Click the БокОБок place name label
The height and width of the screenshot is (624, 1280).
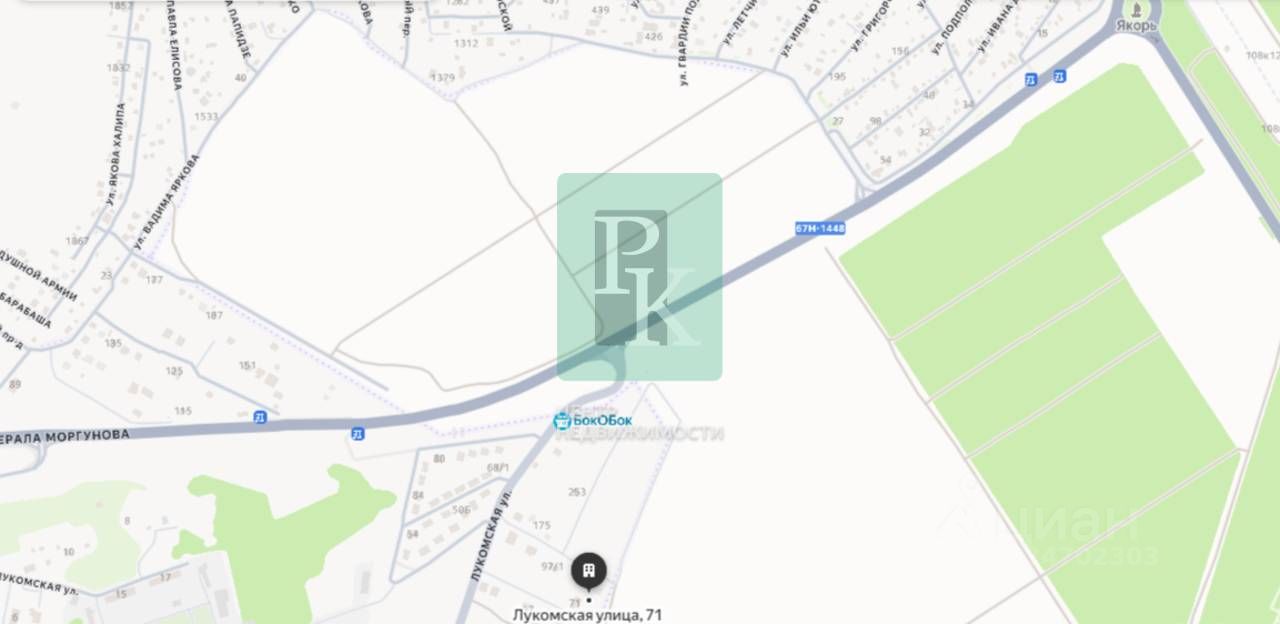tap(602, 421)
